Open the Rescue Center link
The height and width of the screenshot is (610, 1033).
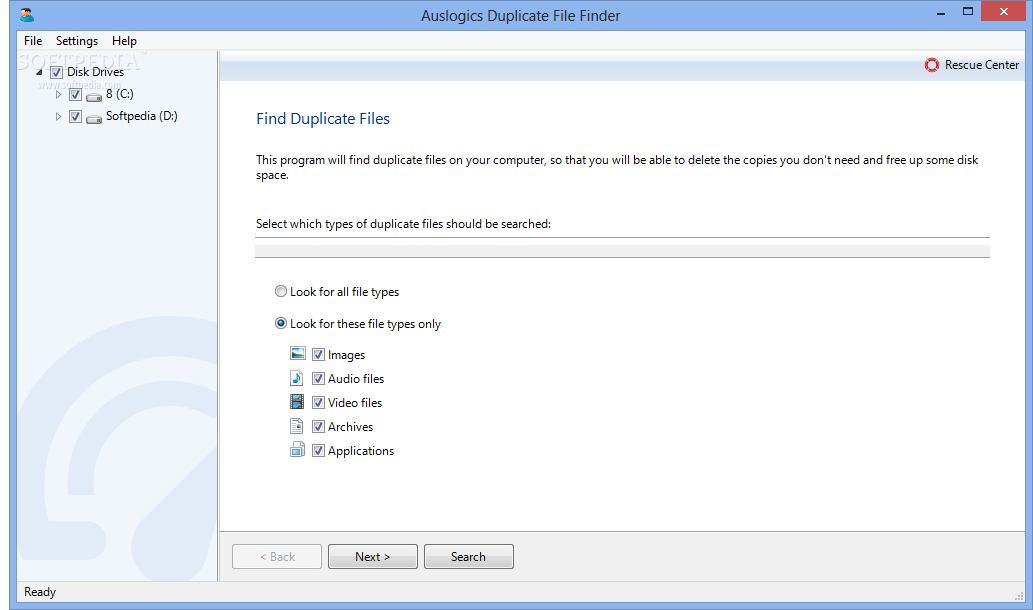click(x=982, y=65)
